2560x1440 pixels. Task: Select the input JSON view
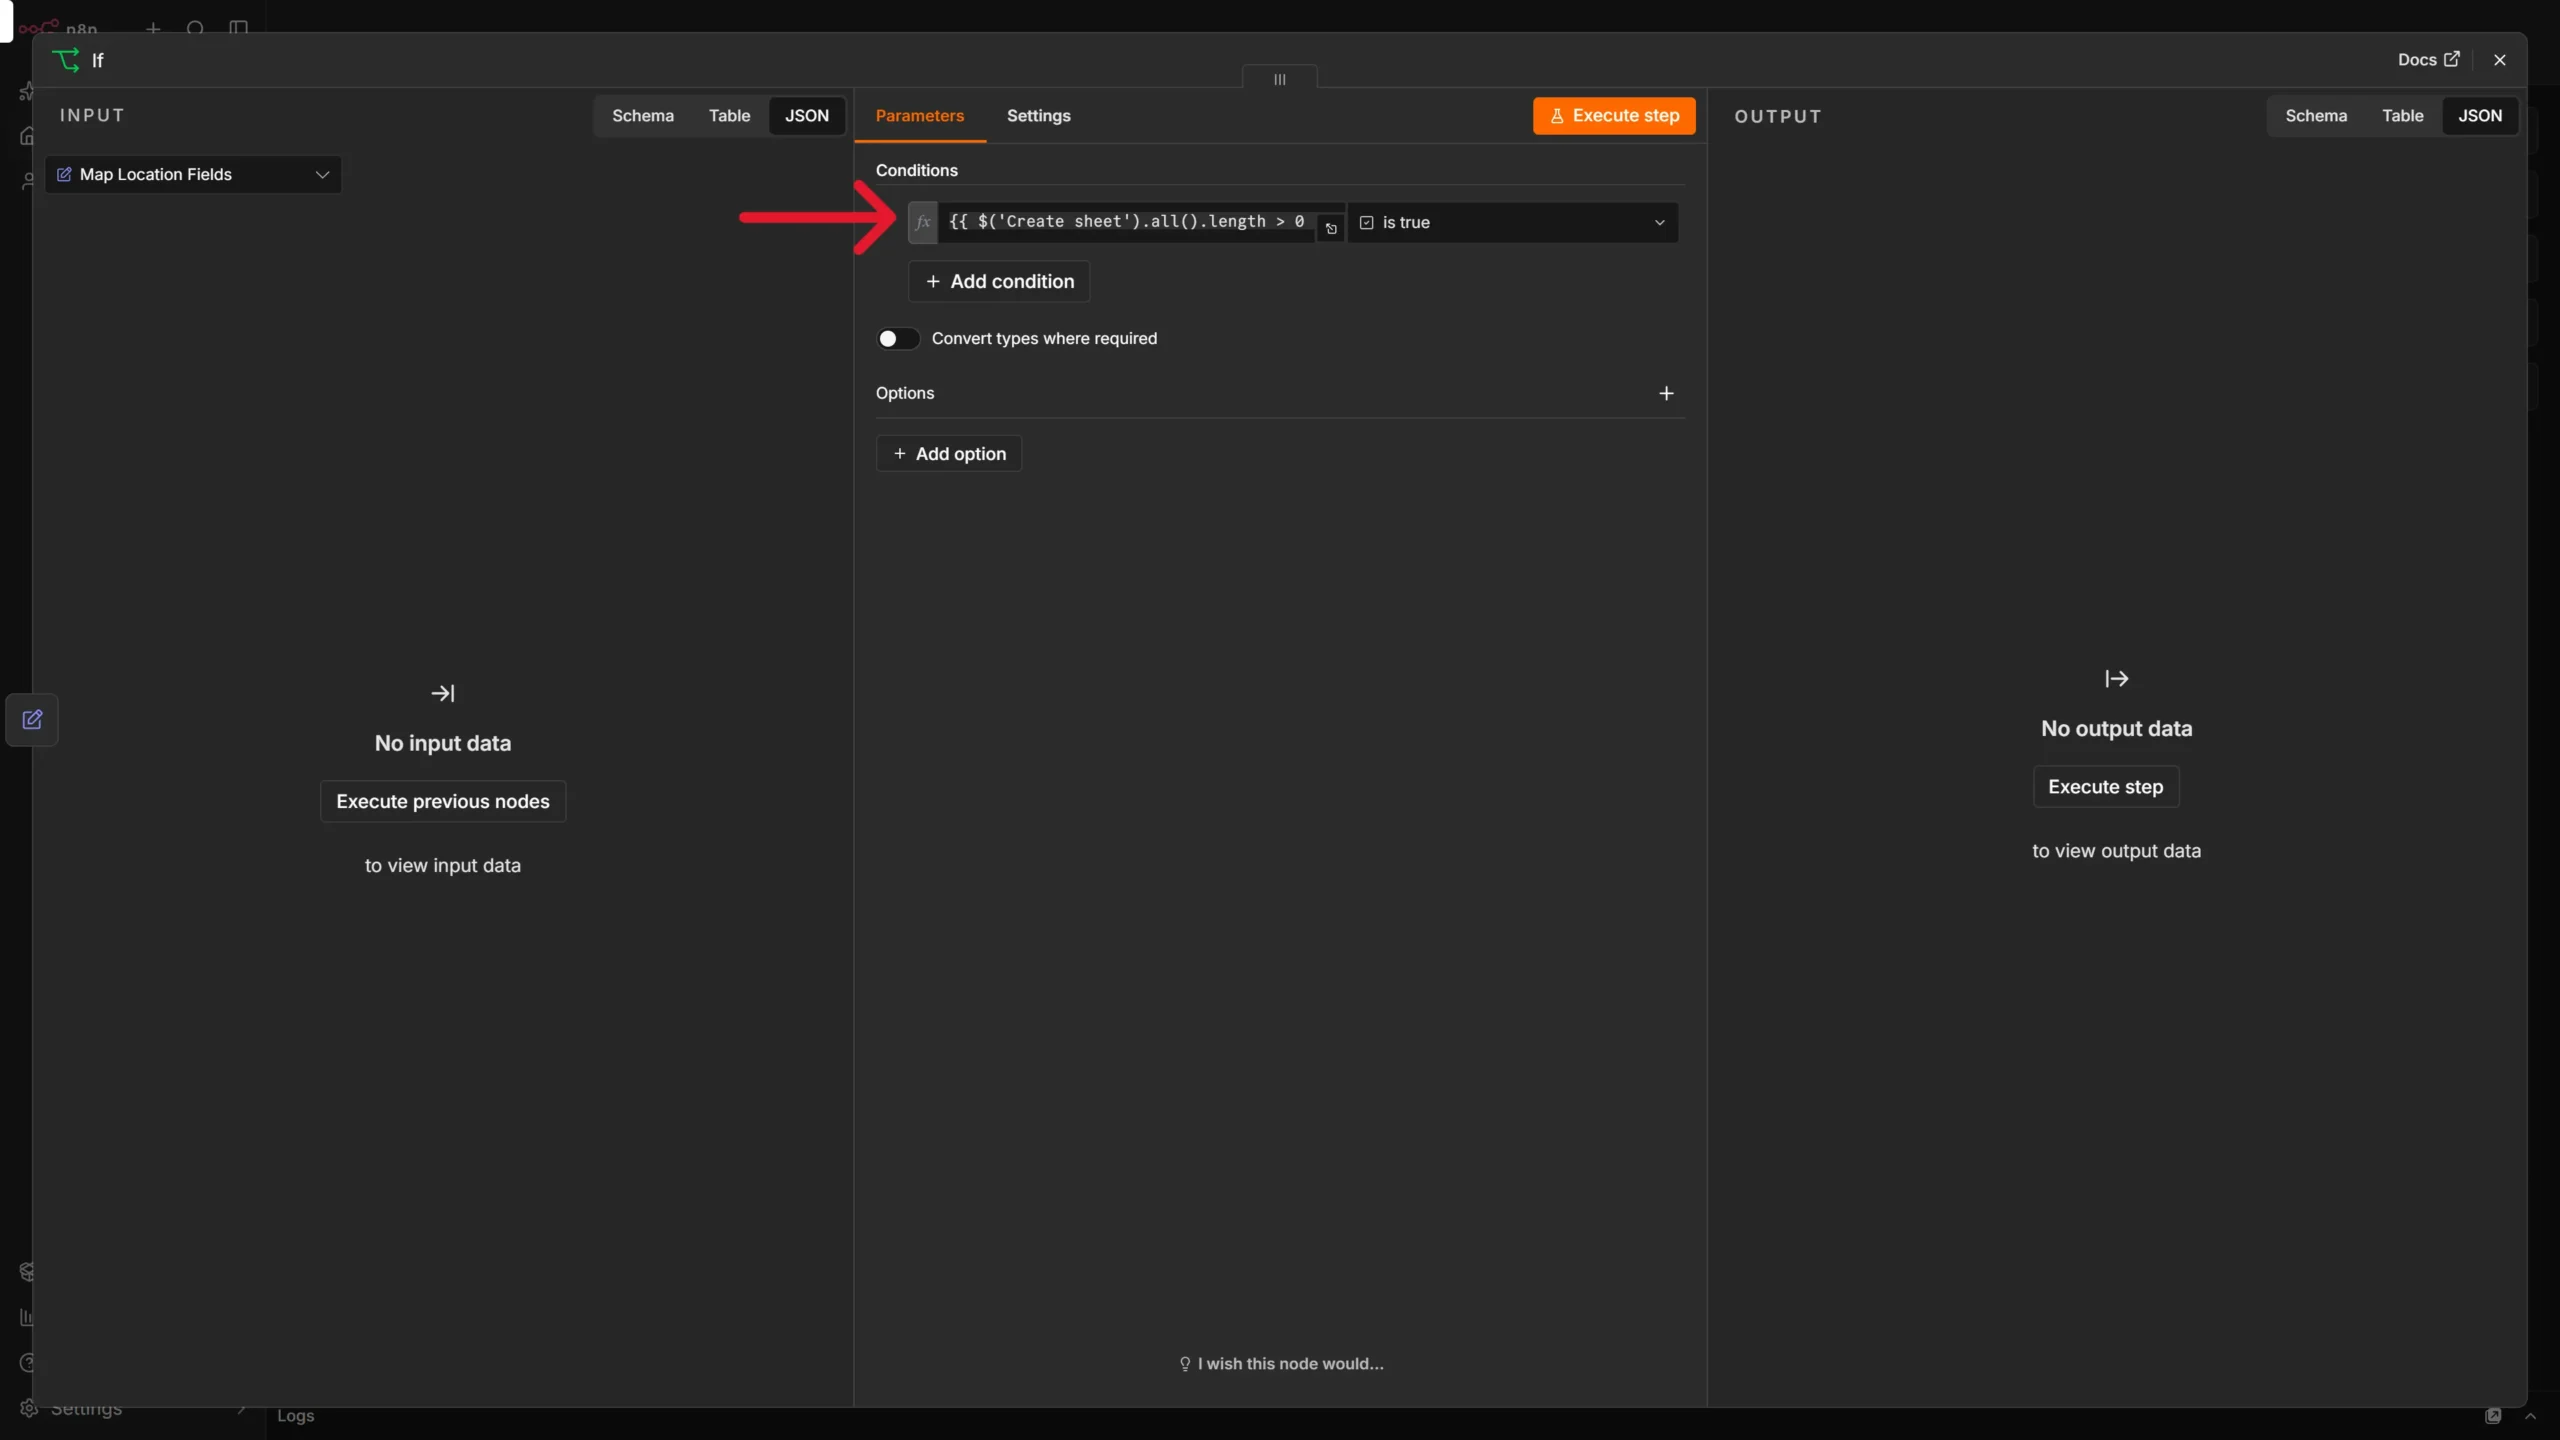click(806, 116)
